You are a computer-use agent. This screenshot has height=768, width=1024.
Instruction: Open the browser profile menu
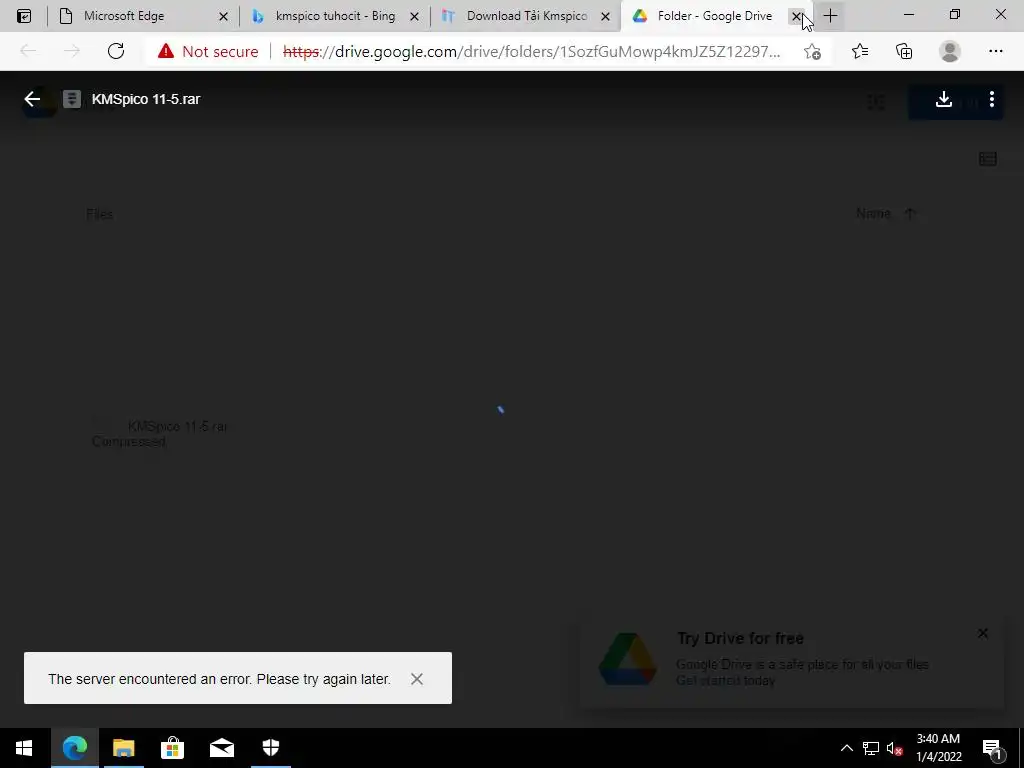[950, 51]
